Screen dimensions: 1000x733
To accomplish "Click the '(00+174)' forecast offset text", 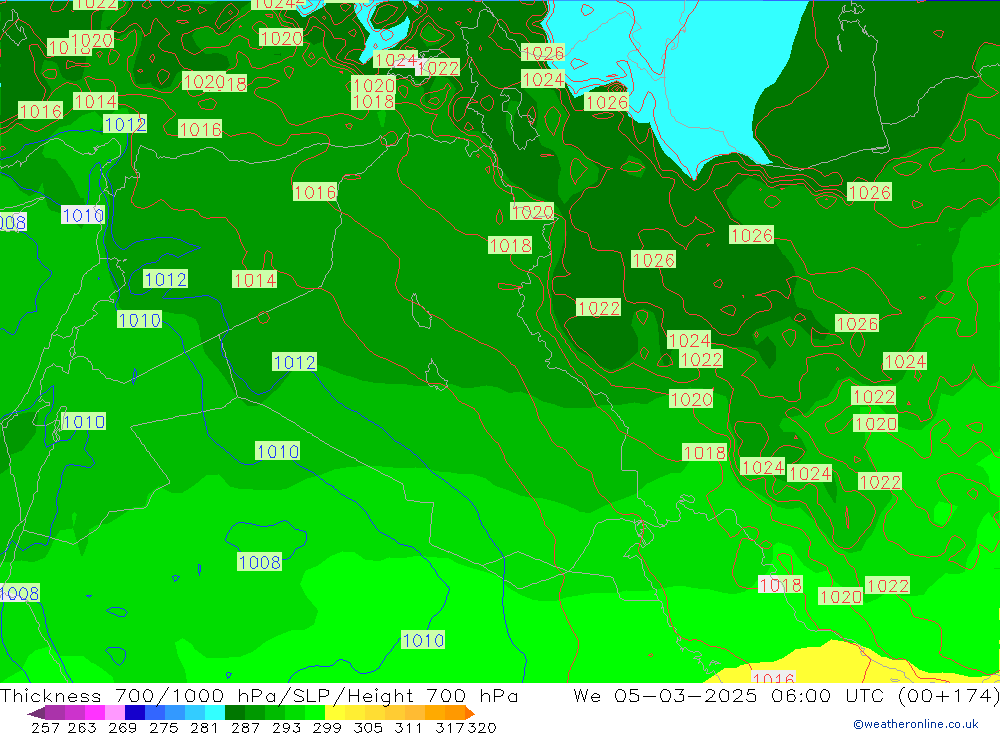I will (x=949, y=695).
